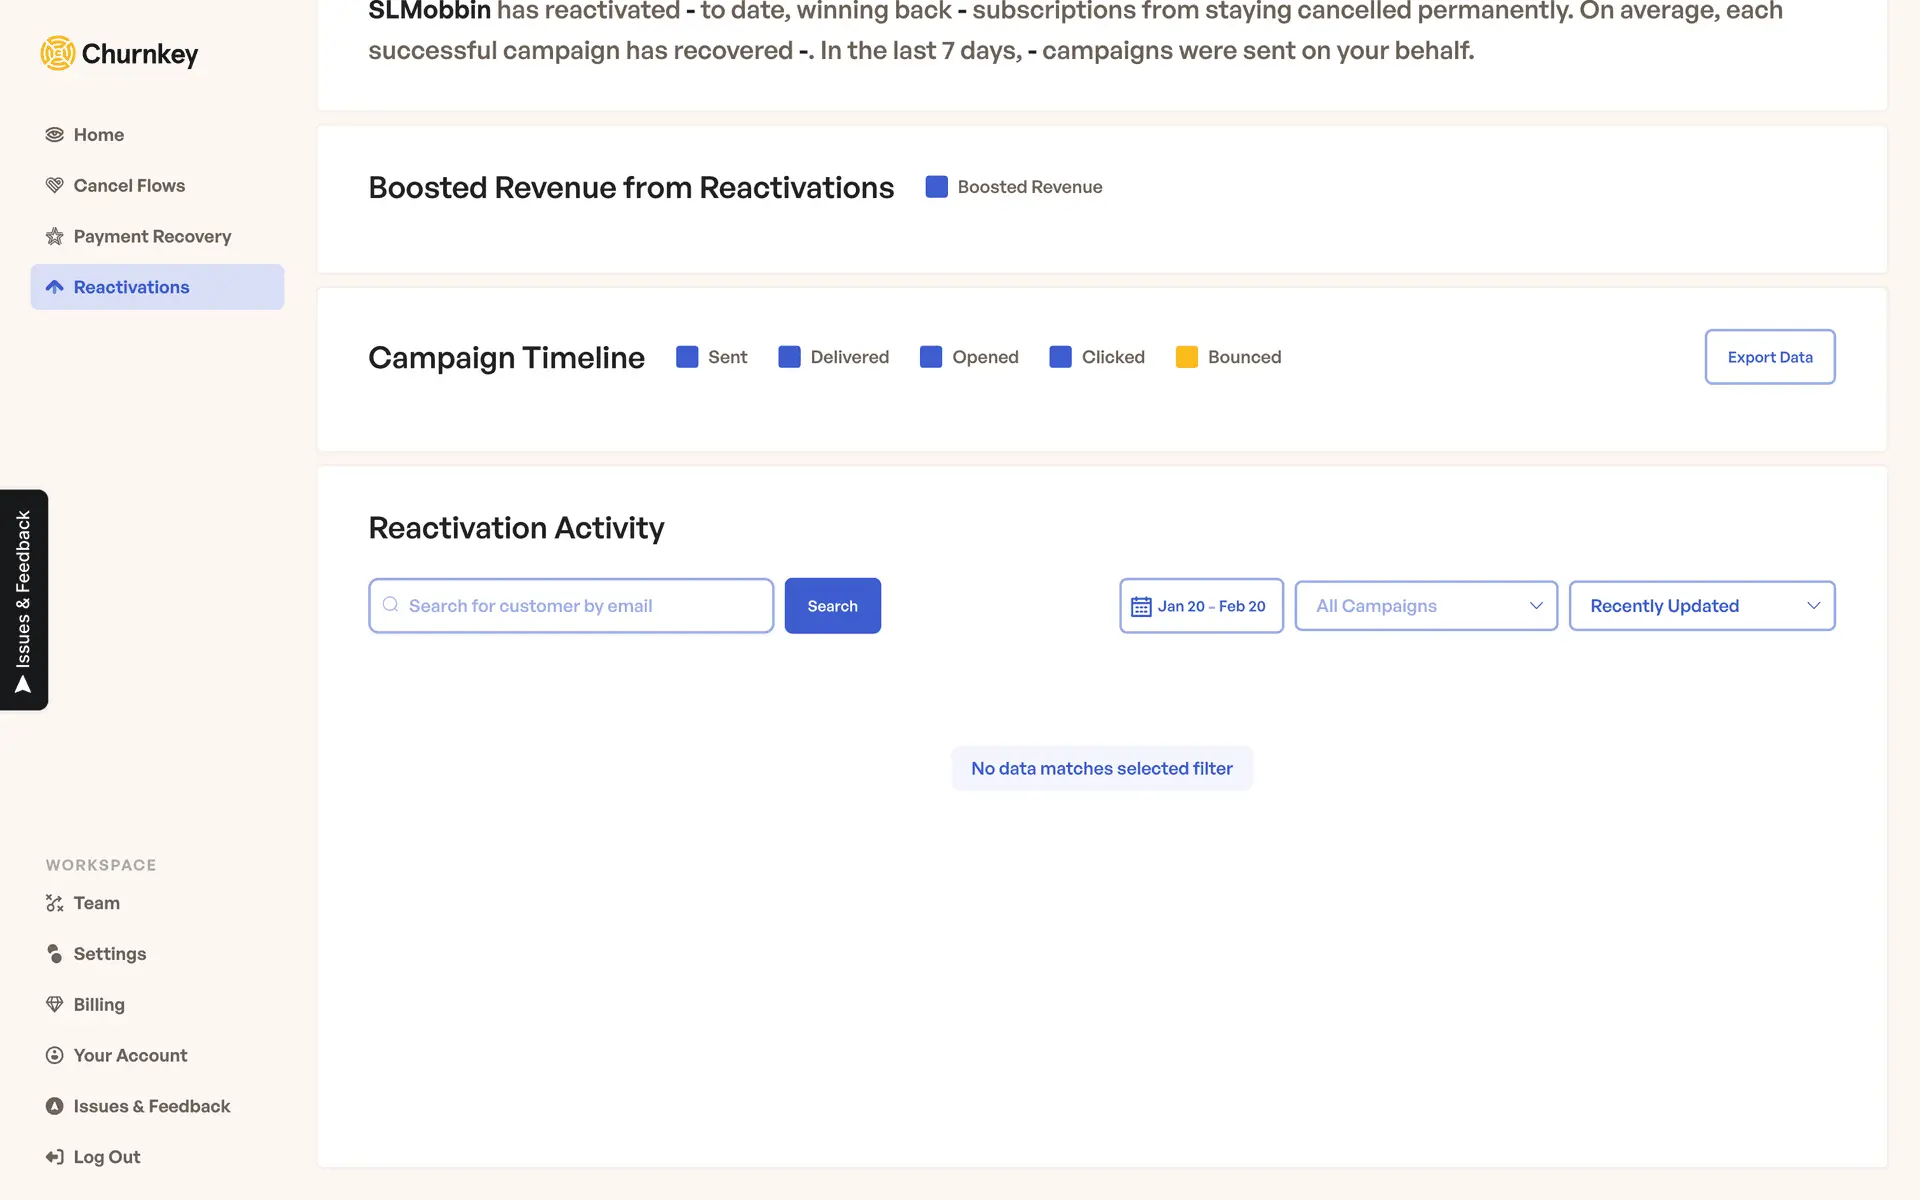Click the Log Out arrow icon
The height and width of the screenshot is (1200, 1920).
pos(55,1158)
